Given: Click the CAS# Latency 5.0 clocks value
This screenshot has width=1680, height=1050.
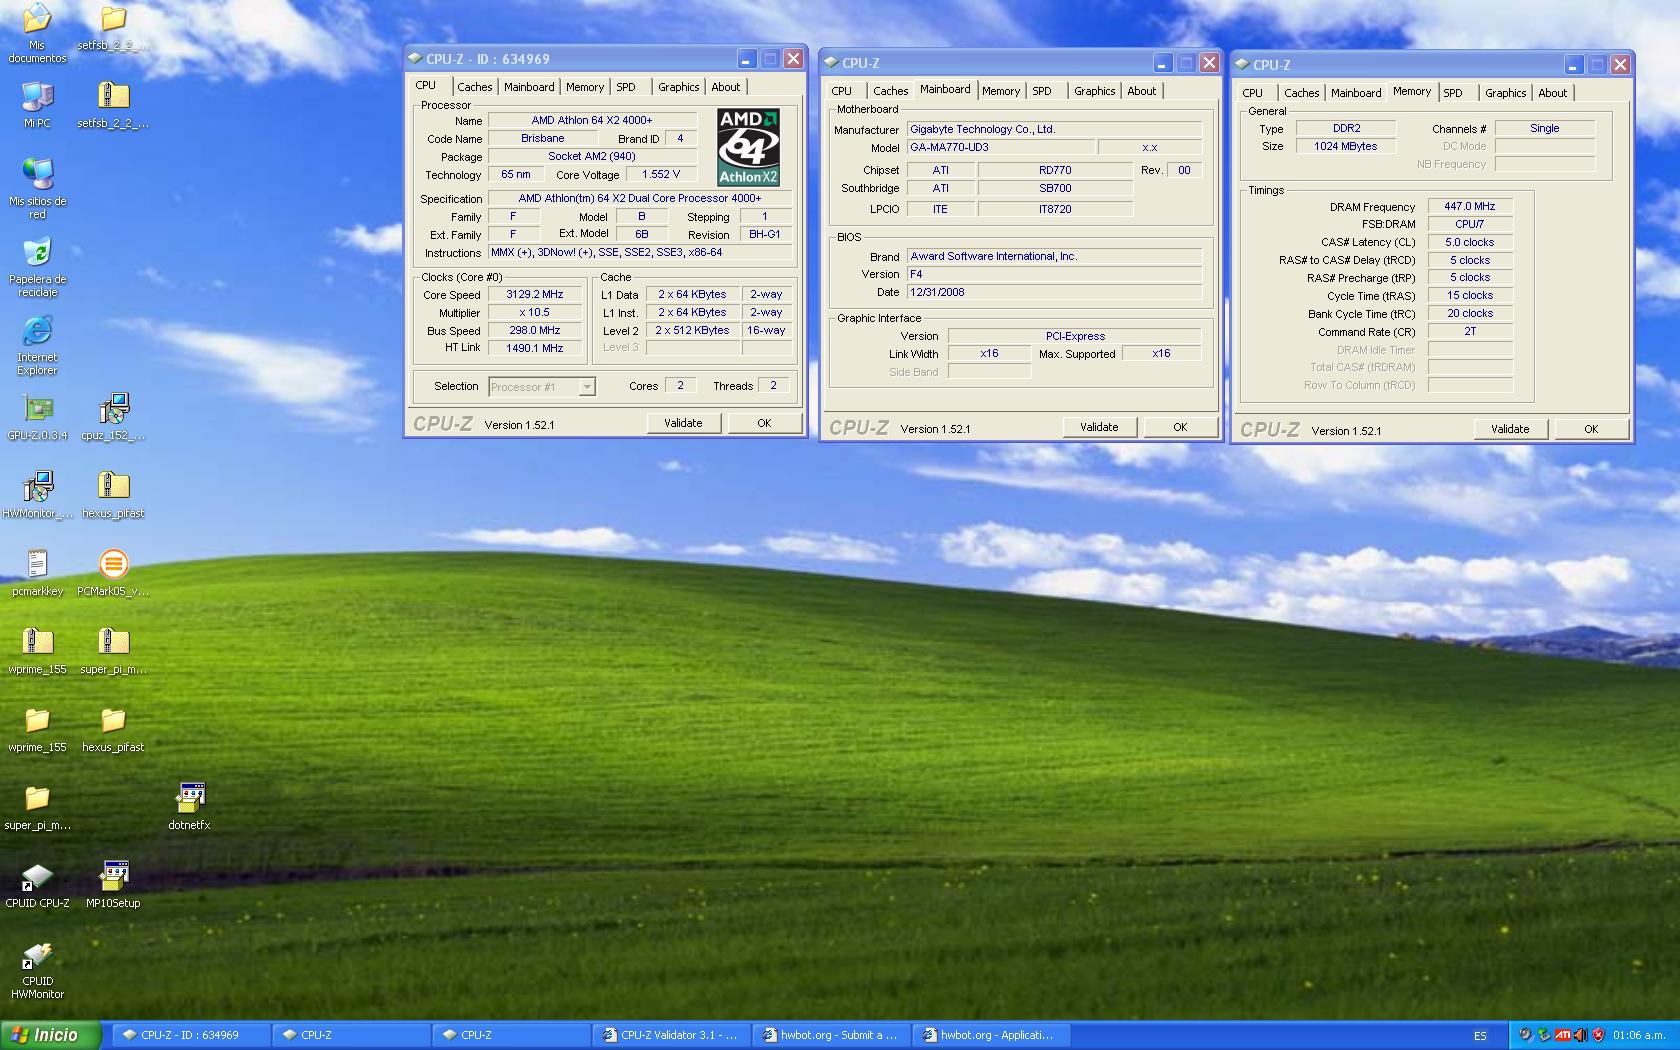Looking at the screenshot, I should pos(1470,242).
